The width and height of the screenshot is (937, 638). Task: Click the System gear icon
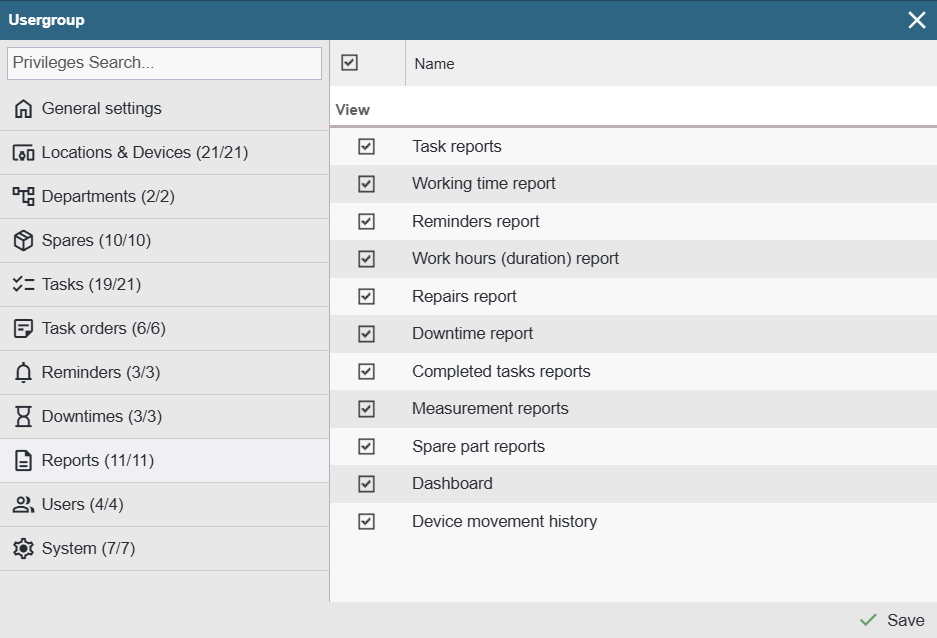(x=23, y=549)
